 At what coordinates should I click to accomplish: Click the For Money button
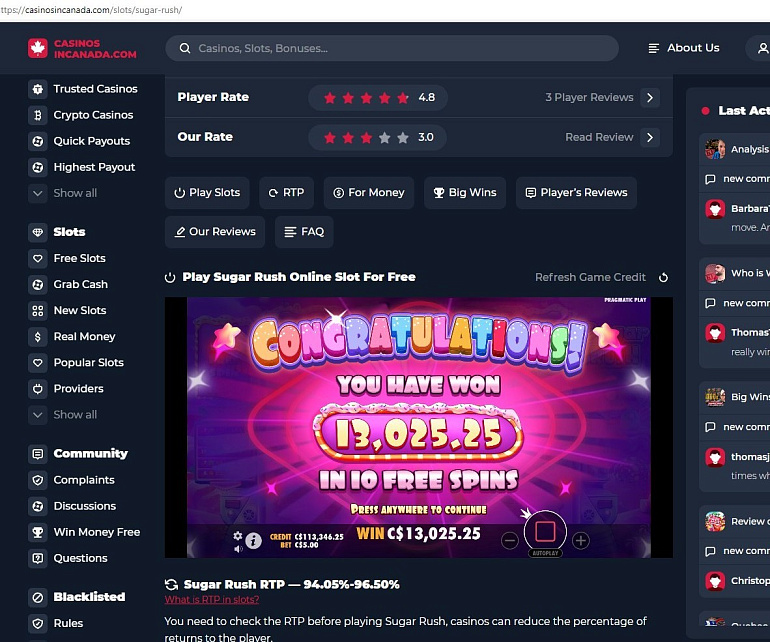(369, 193)
